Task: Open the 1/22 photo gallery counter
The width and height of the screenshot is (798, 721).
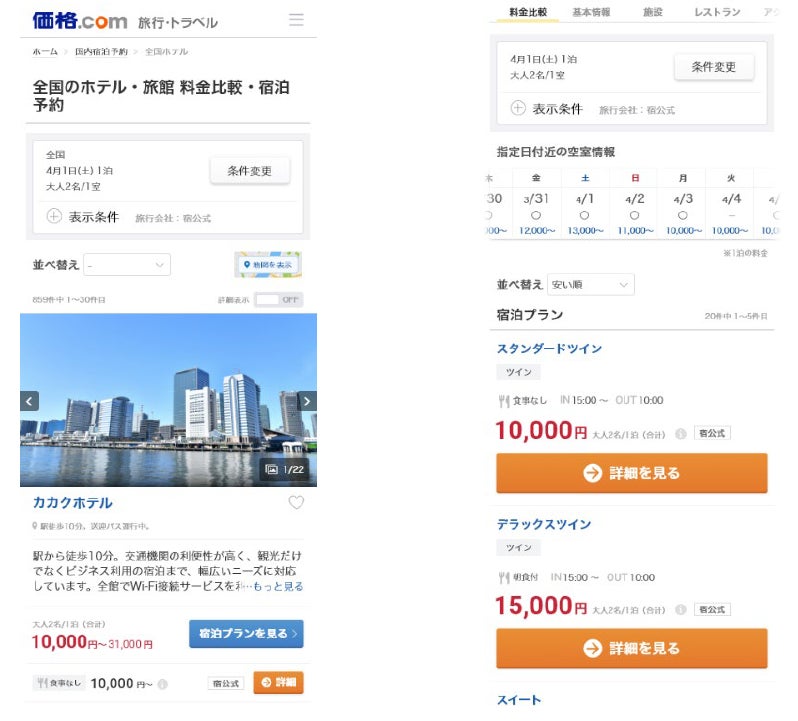Action: [284, 469]
